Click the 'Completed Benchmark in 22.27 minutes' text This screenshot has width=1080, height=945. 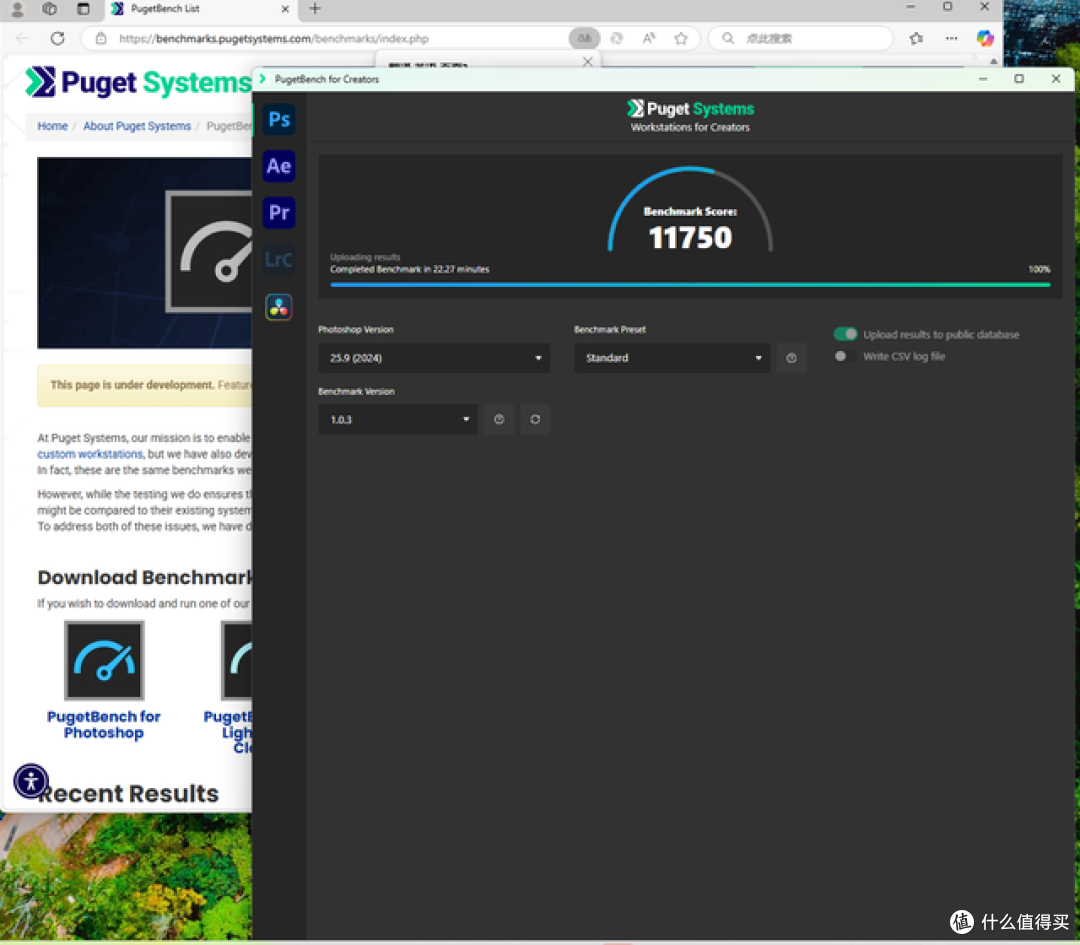(410, 269)
